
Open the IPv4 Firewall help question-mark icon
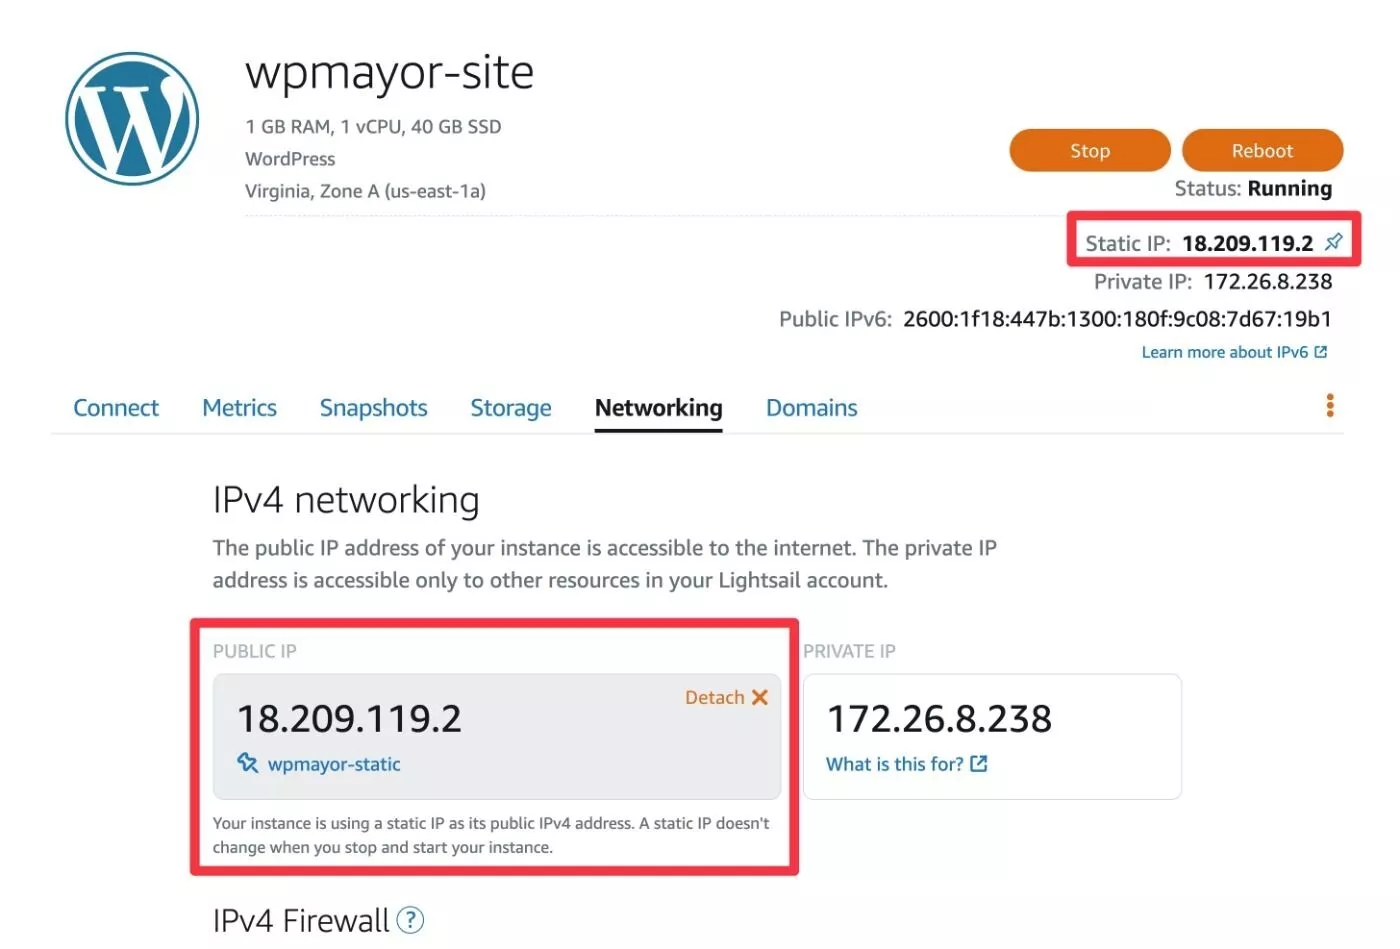tap(410, 920)
